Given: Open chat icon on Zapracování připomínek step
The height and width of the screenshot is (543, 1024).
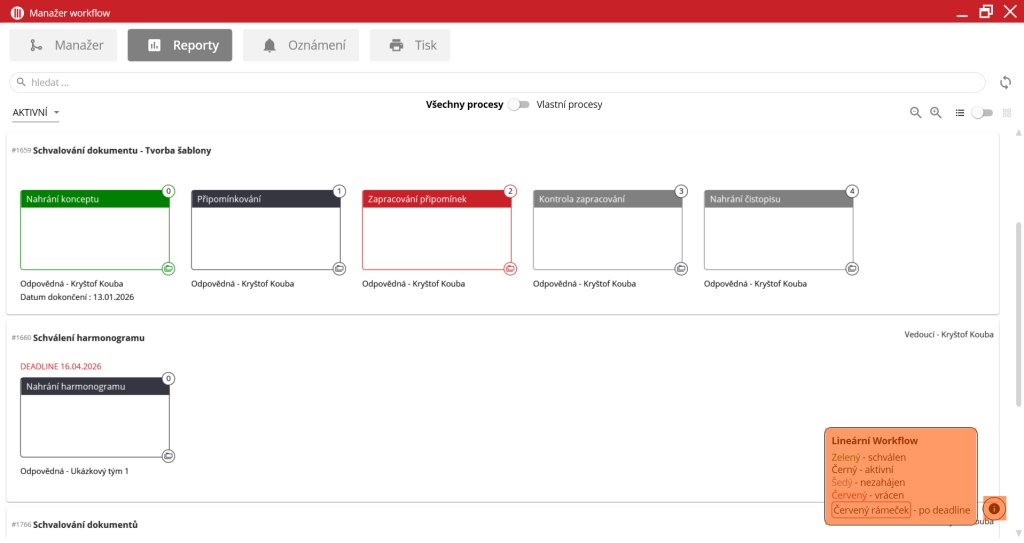Looking at the screenshot, I should (x=510, y=268).
